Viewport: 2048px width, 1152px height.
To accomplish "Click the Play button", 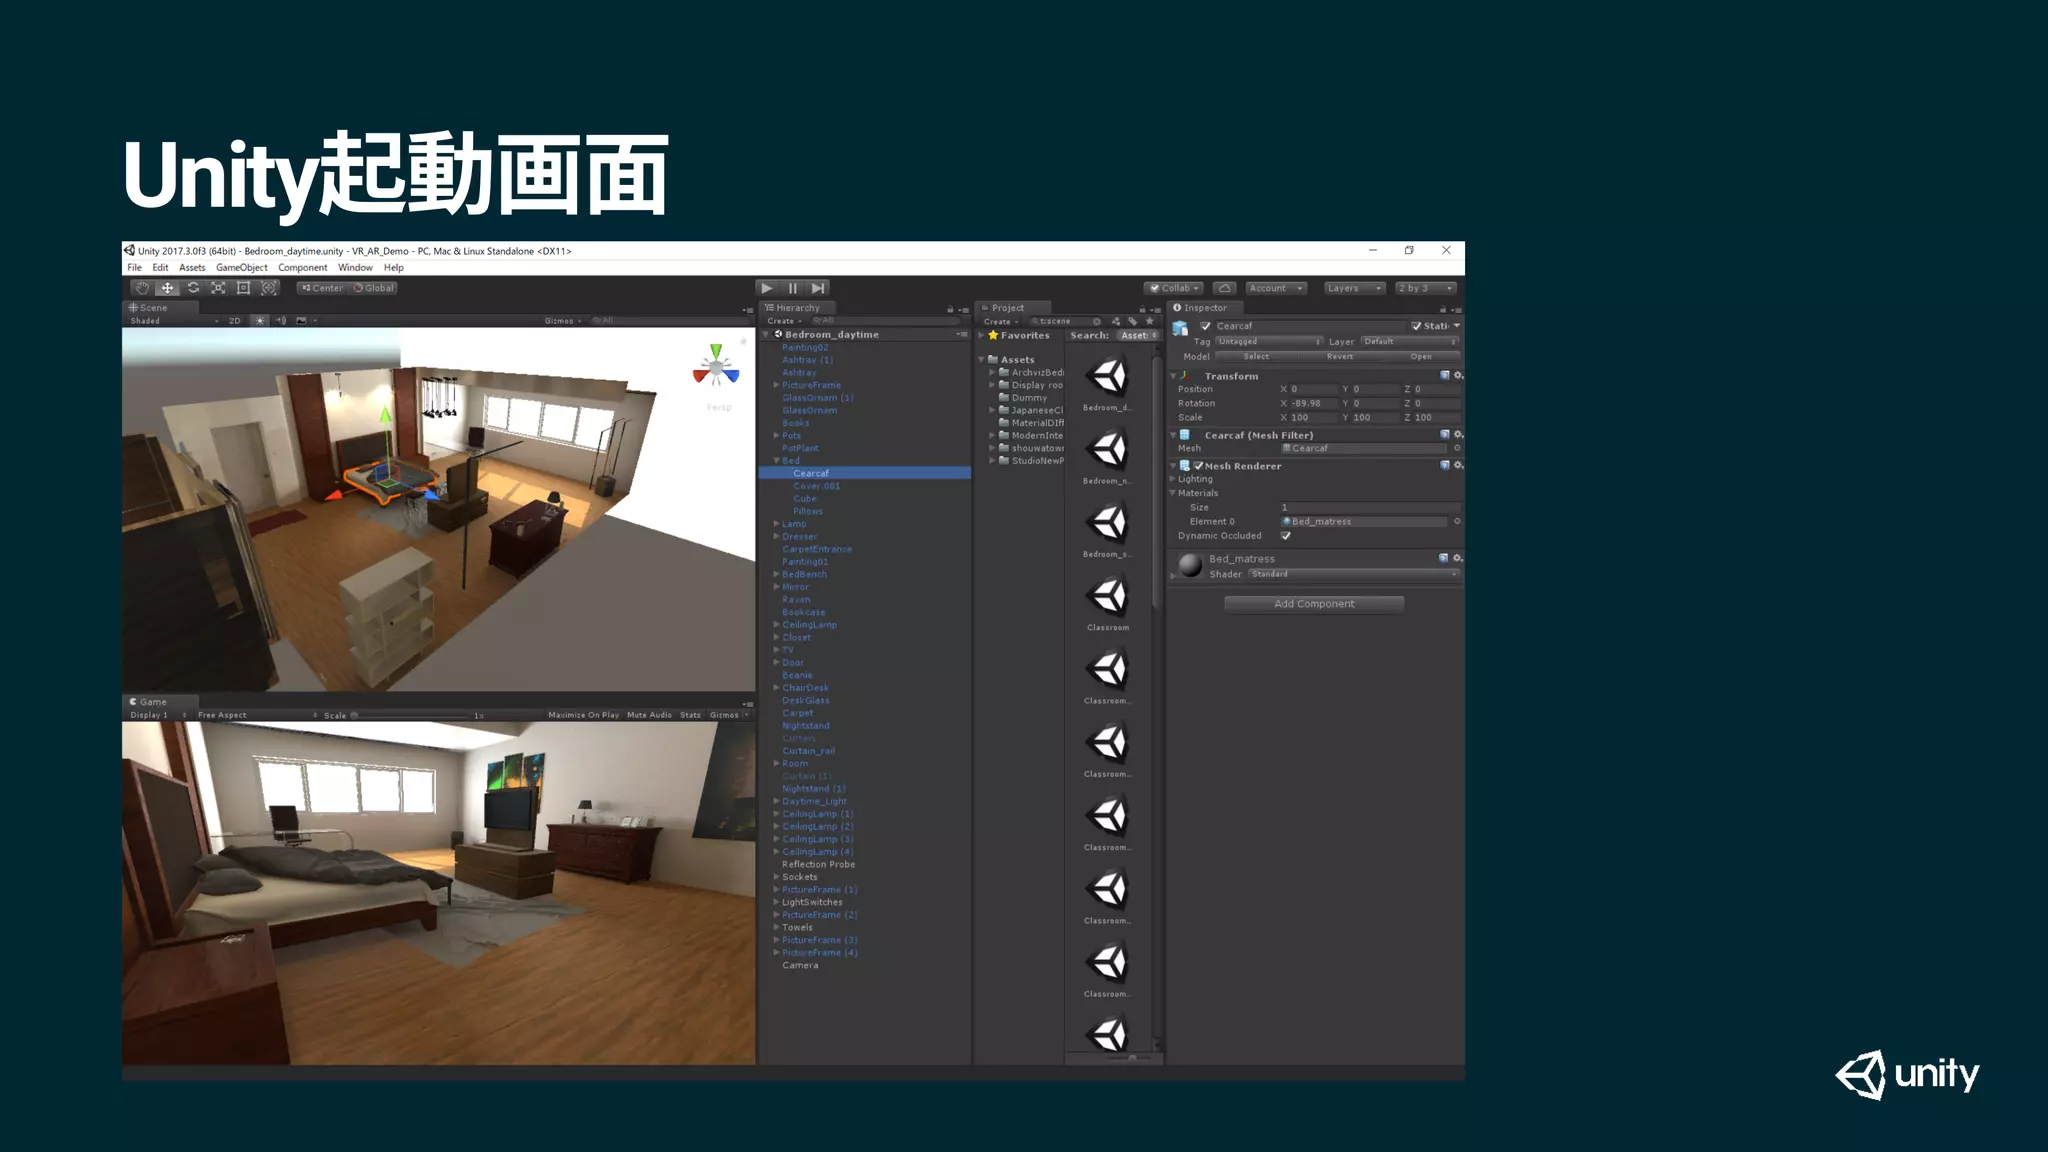I will coord(767,288).
